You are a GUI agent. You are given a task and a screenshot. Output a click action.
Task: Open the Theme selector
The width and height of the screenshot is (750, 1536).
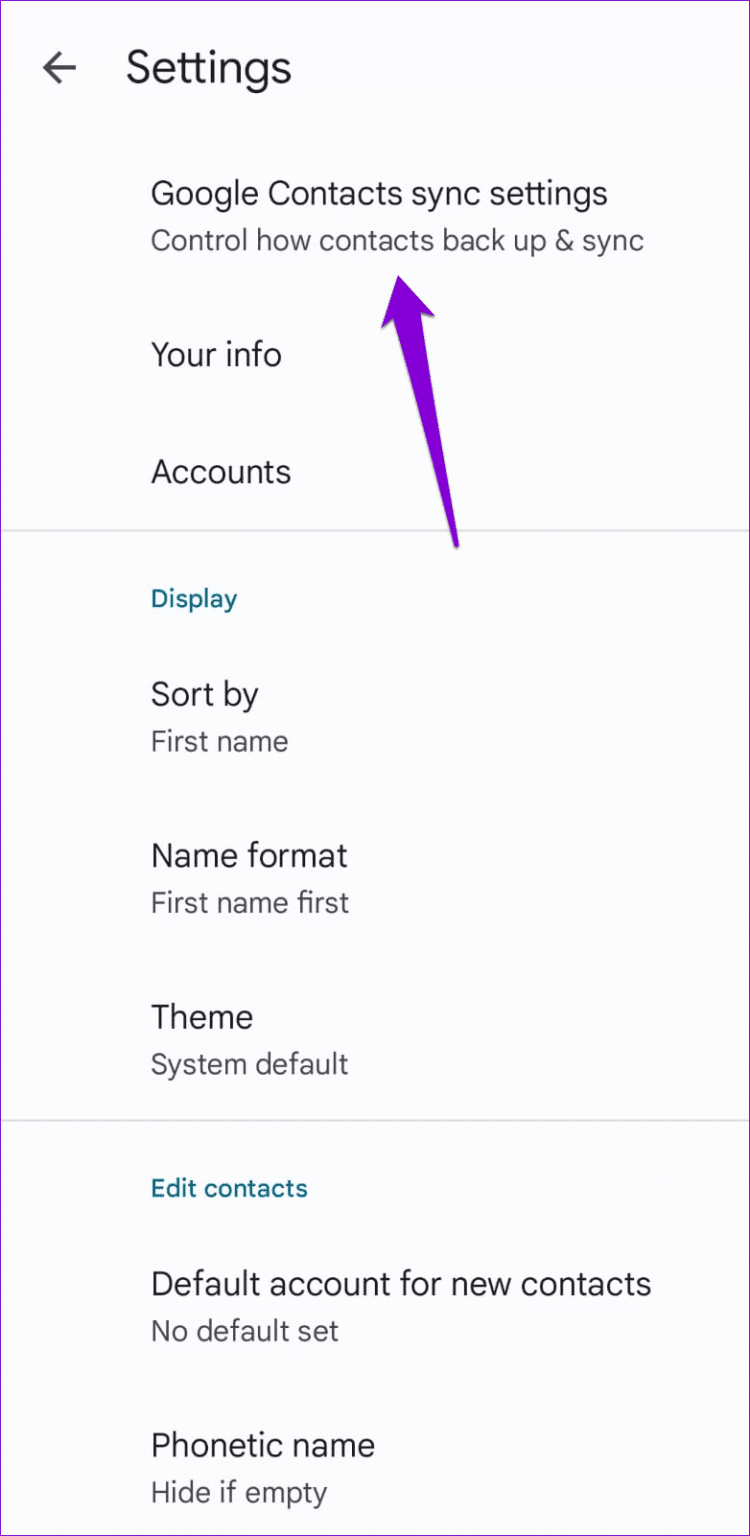[x=202, y=1017]
